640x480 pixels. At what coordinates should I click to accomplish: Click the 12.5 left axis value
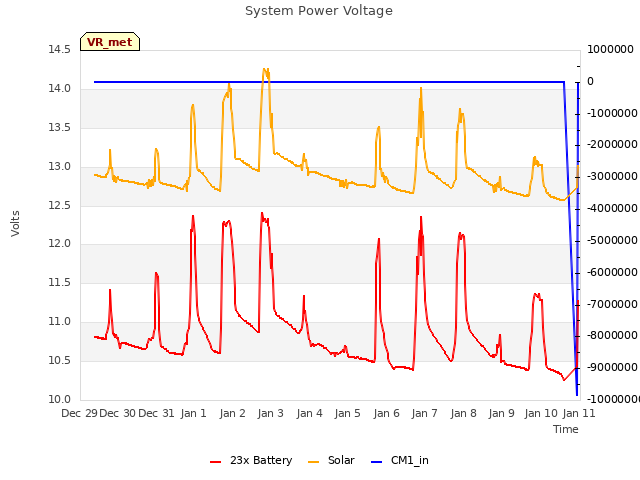point(60,205)
